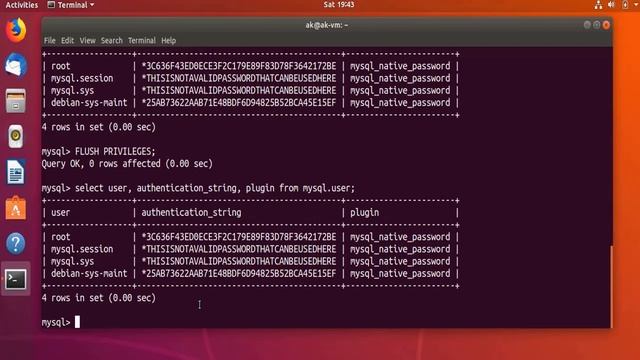The height and width of the screenshot is (360, 640).
Task: Expand the Terminal app menu in top bar
Action: [71, 5]
